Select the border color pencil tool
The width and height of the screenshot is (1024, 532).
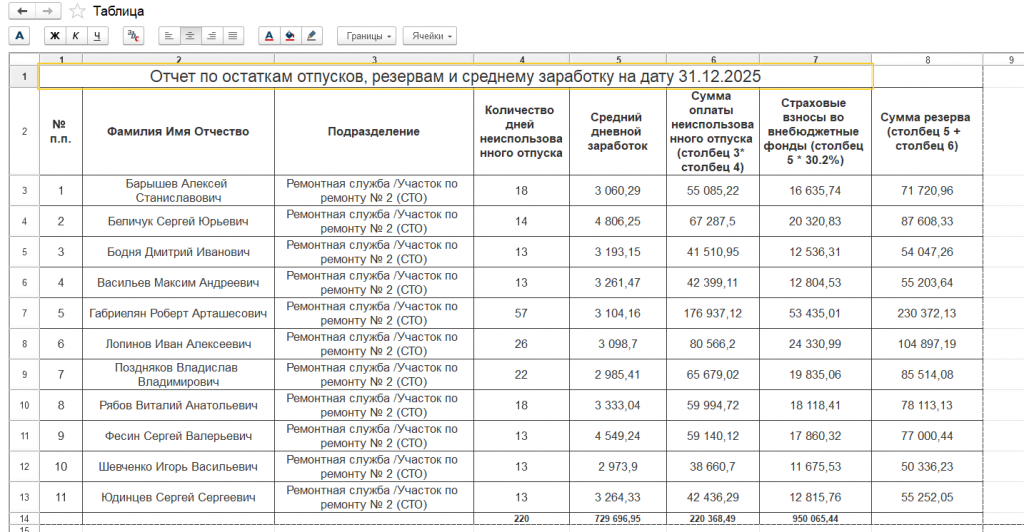(x=312, y=36)
